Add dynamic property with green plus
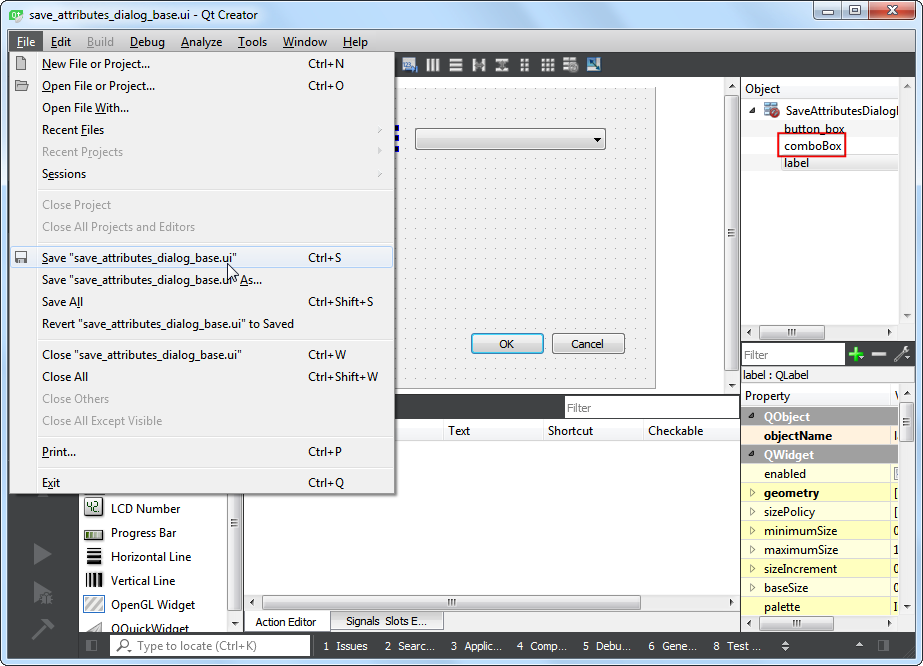Screen dimensions: 923x666 855,354
